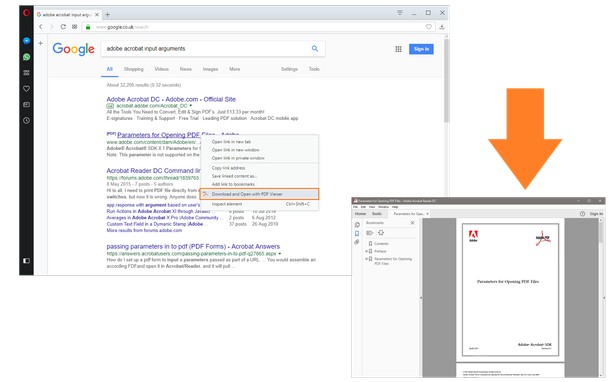Open 'Parameters for Opening PDF Files' result link
The width and height of the screenshot is (612, 382).
(158, 135)
